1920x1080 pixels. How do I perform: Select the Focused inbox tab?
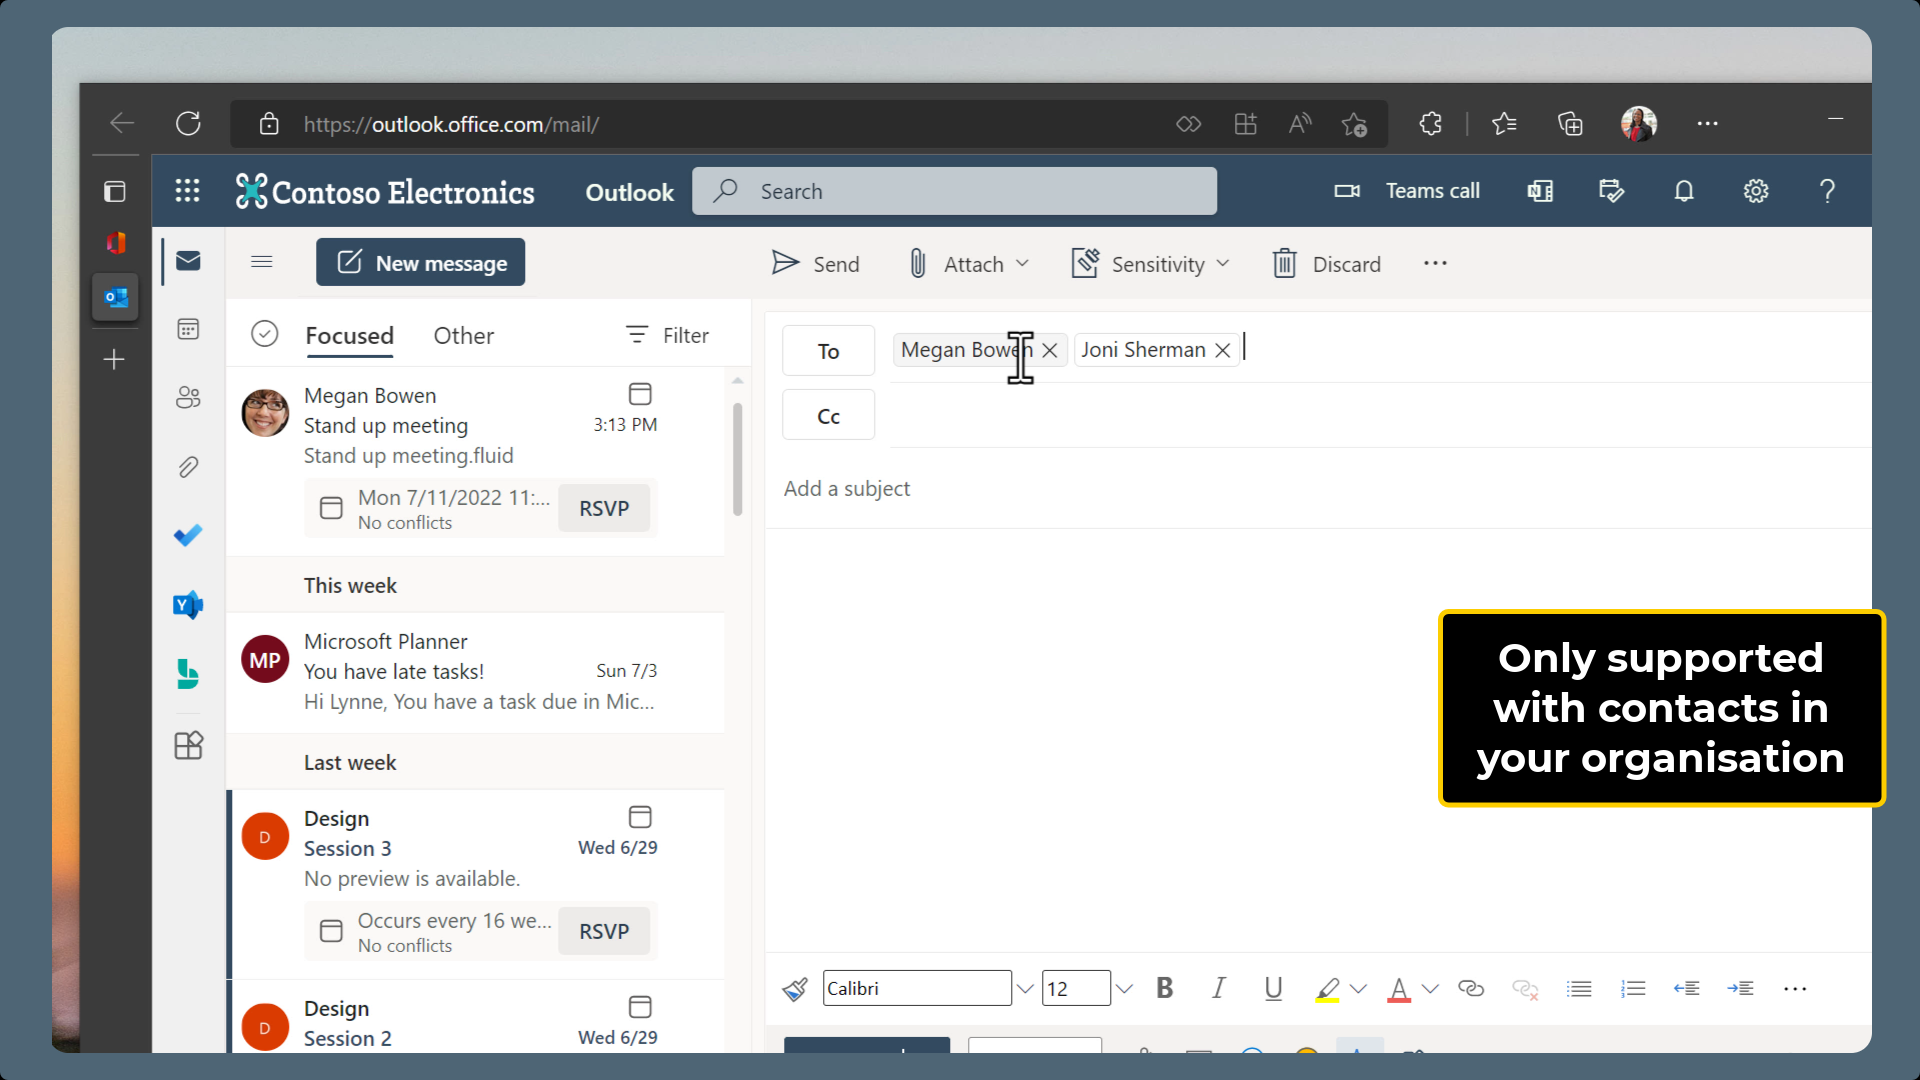click(349, 336)
